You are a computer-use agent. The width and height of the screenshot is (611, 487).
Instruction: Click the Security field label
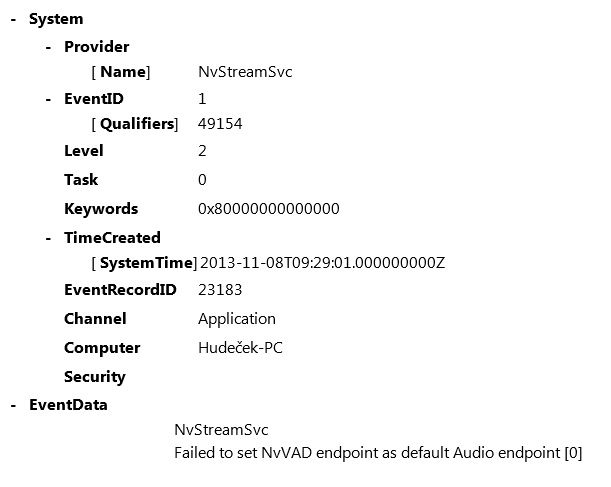[x=95, y=377]
